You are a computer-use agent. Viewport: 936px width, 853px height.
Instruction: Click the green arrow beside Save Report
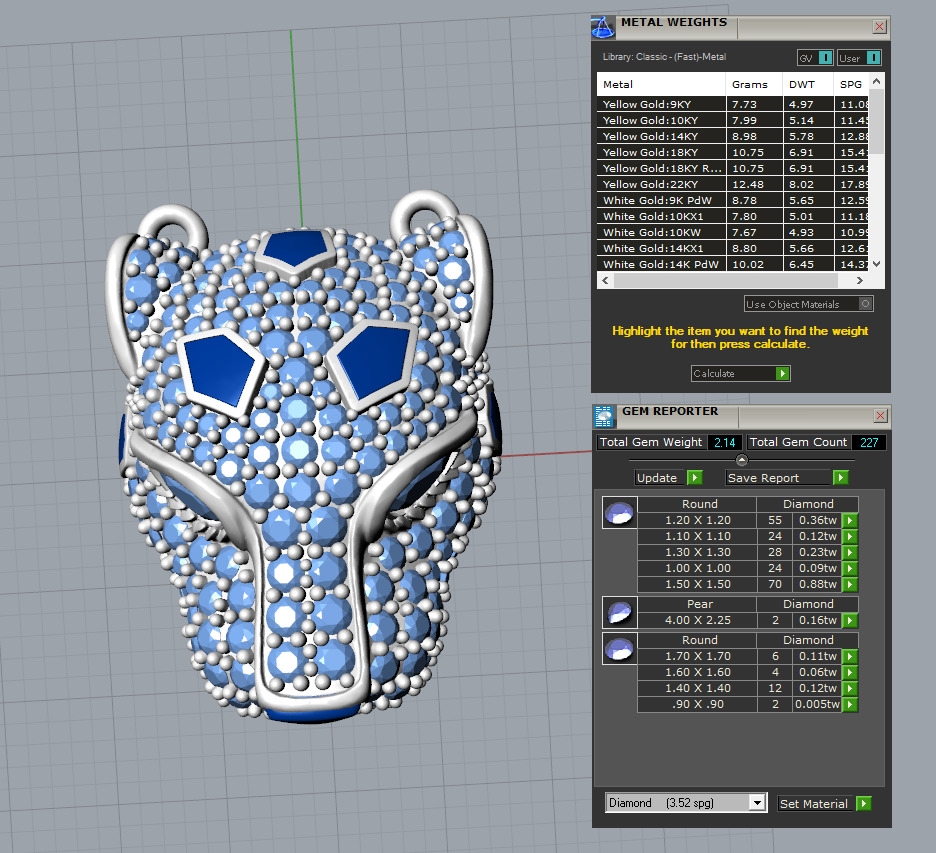click(840, 478)
